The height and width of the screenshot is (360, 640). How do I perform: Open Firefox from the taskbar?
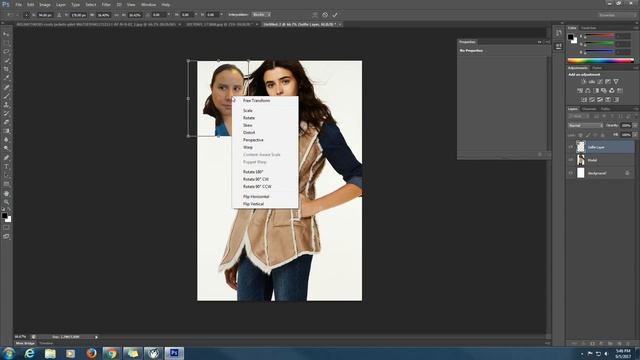(x=91, y=353)
